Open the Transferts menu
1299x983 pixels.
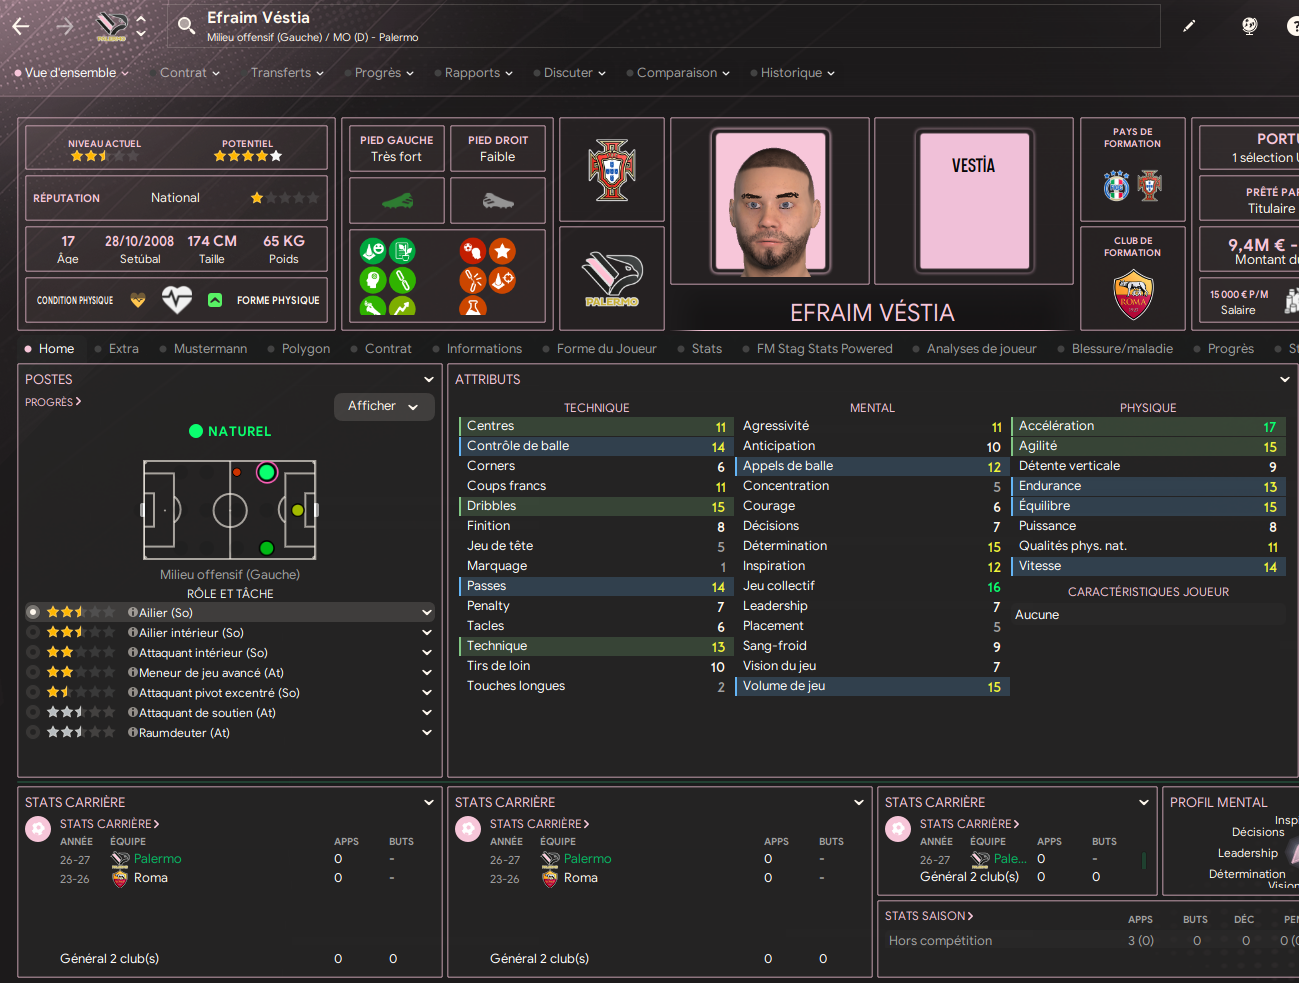287,73
